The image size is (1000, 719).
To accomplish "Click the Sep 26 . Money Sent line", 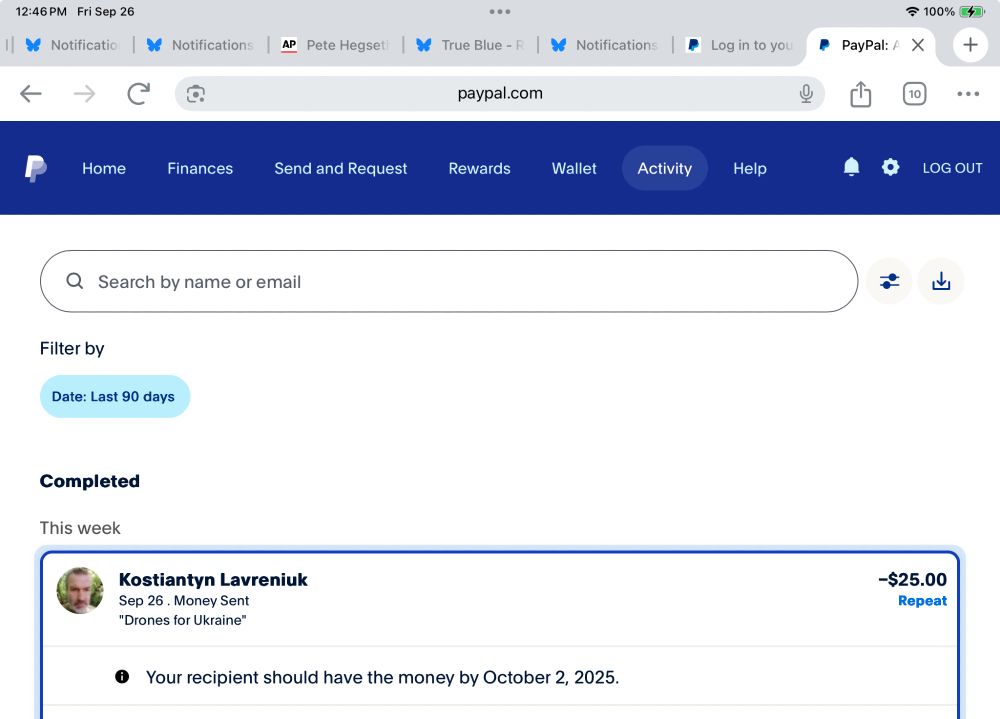I will 184,600.
